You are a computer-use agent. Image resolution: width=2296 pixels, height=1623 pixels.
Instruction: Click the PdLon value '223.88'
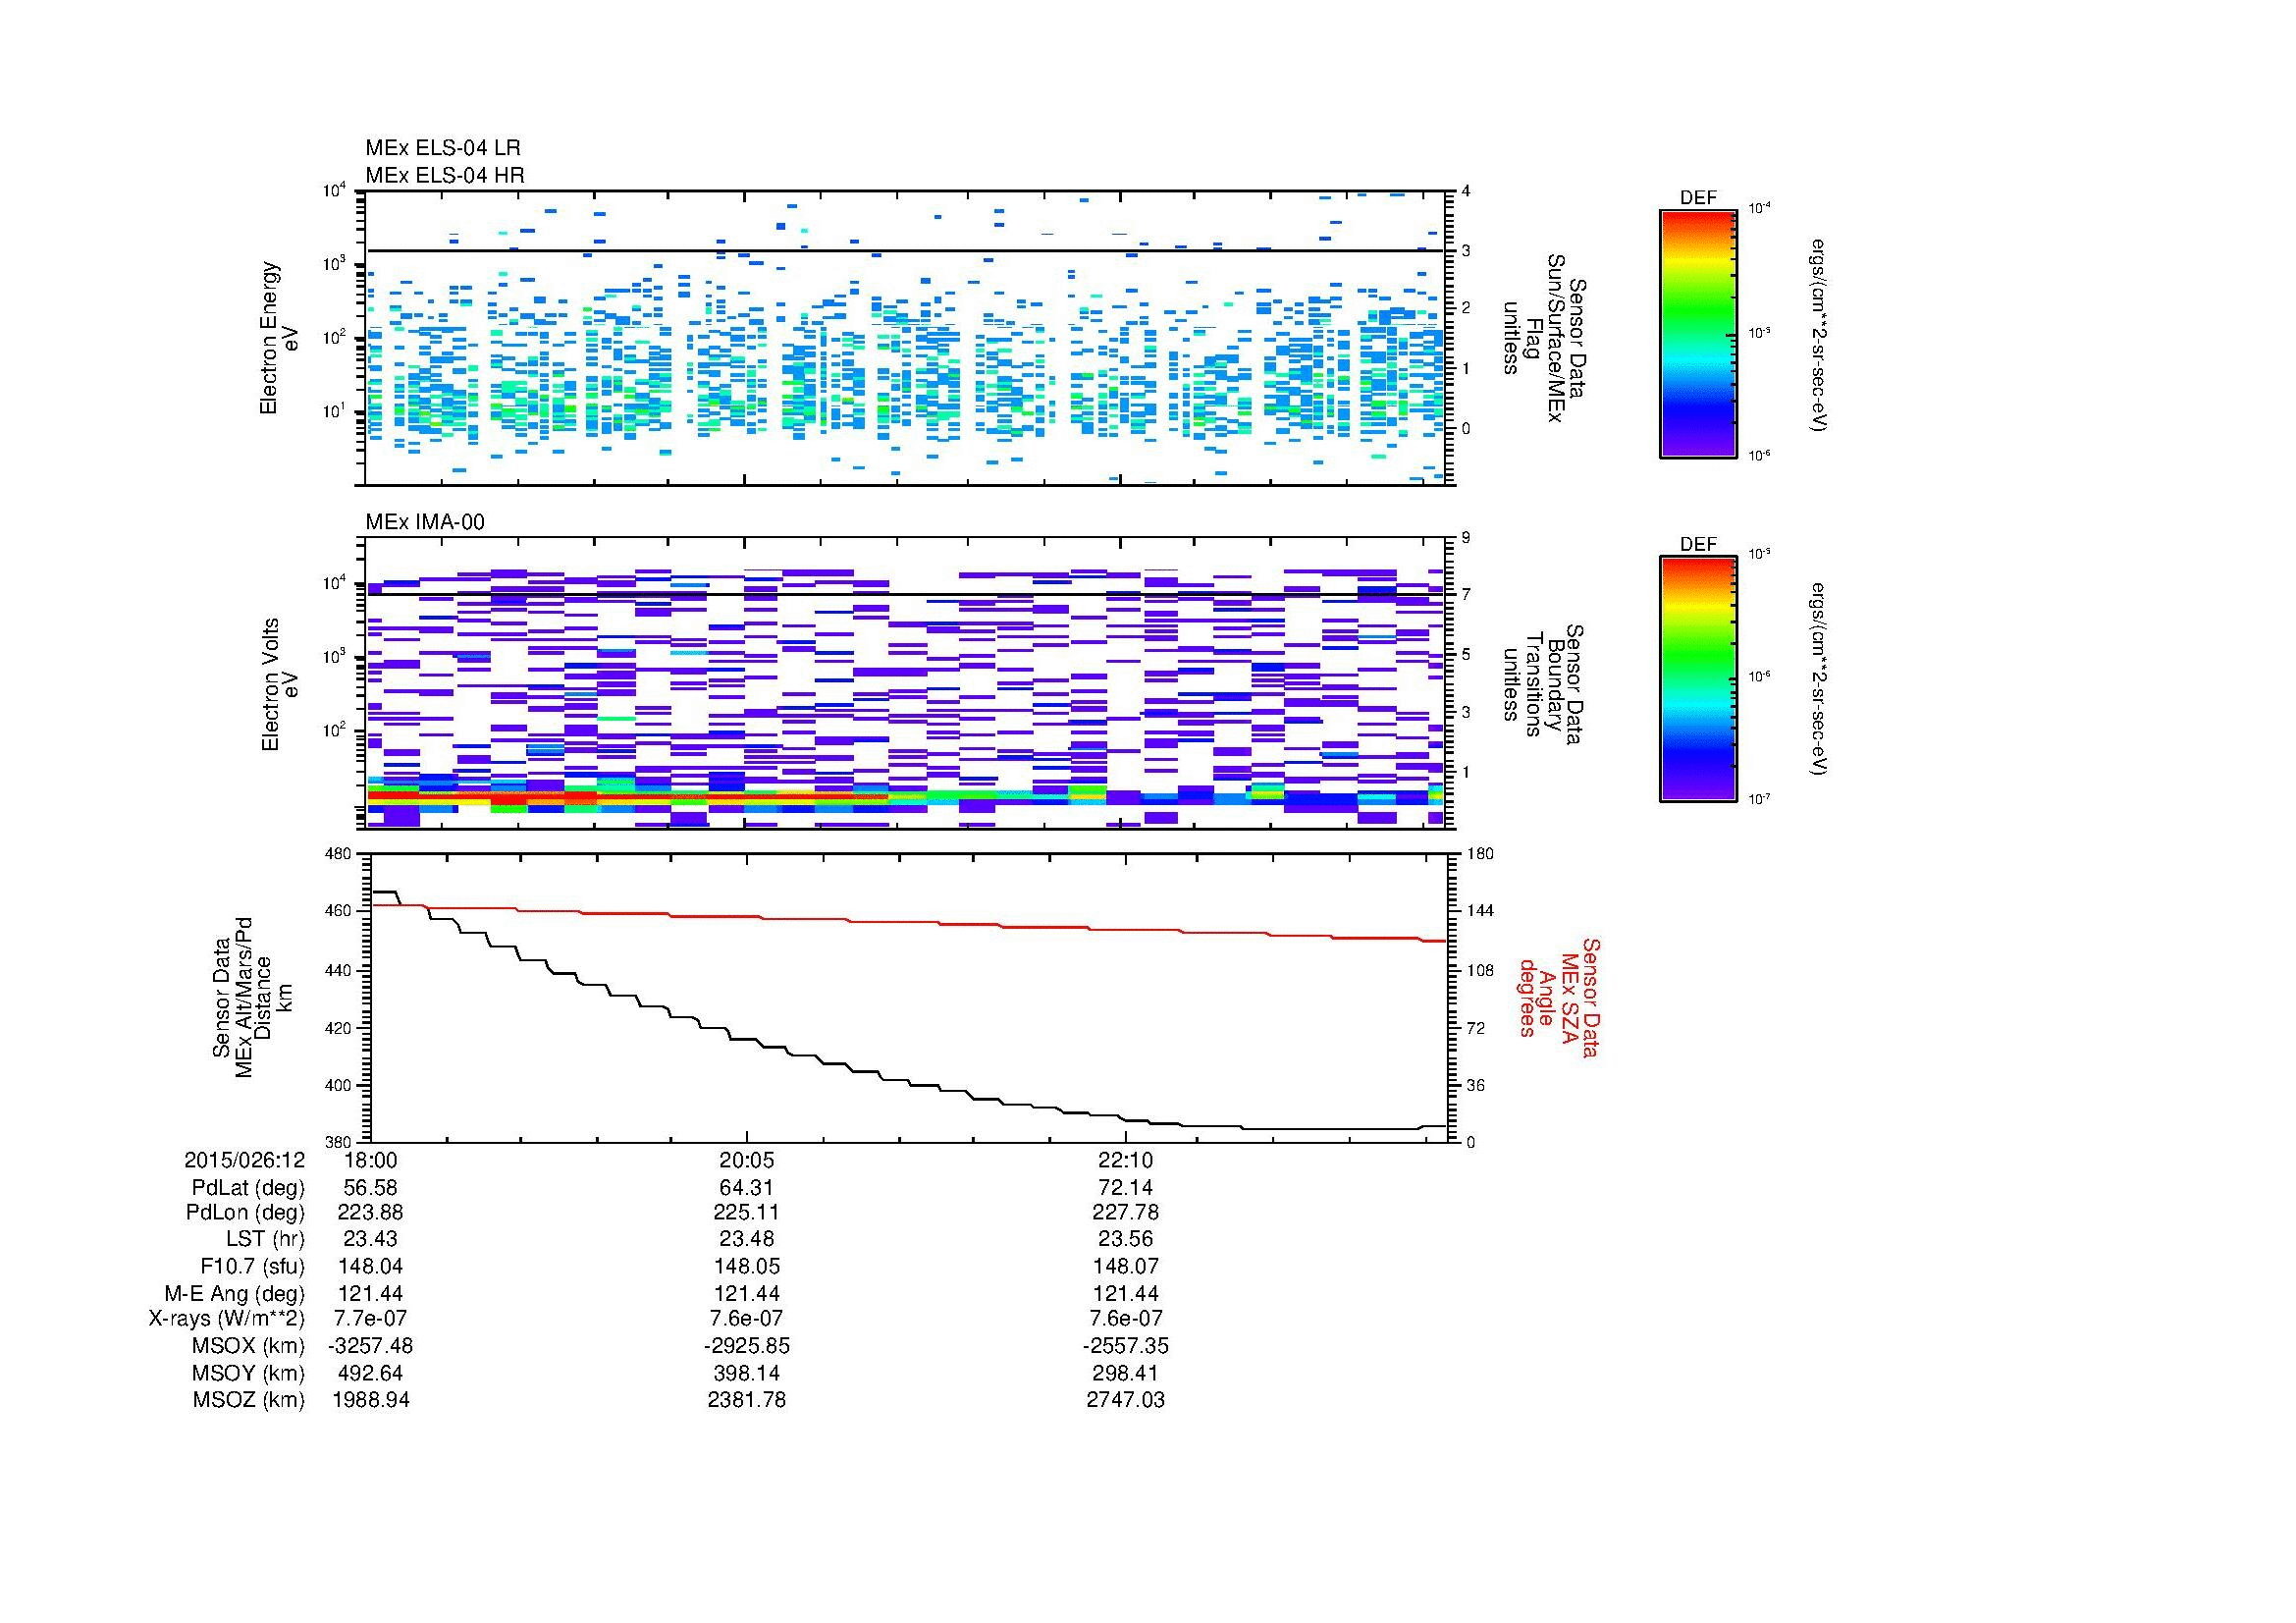(x=370, y=1213)
